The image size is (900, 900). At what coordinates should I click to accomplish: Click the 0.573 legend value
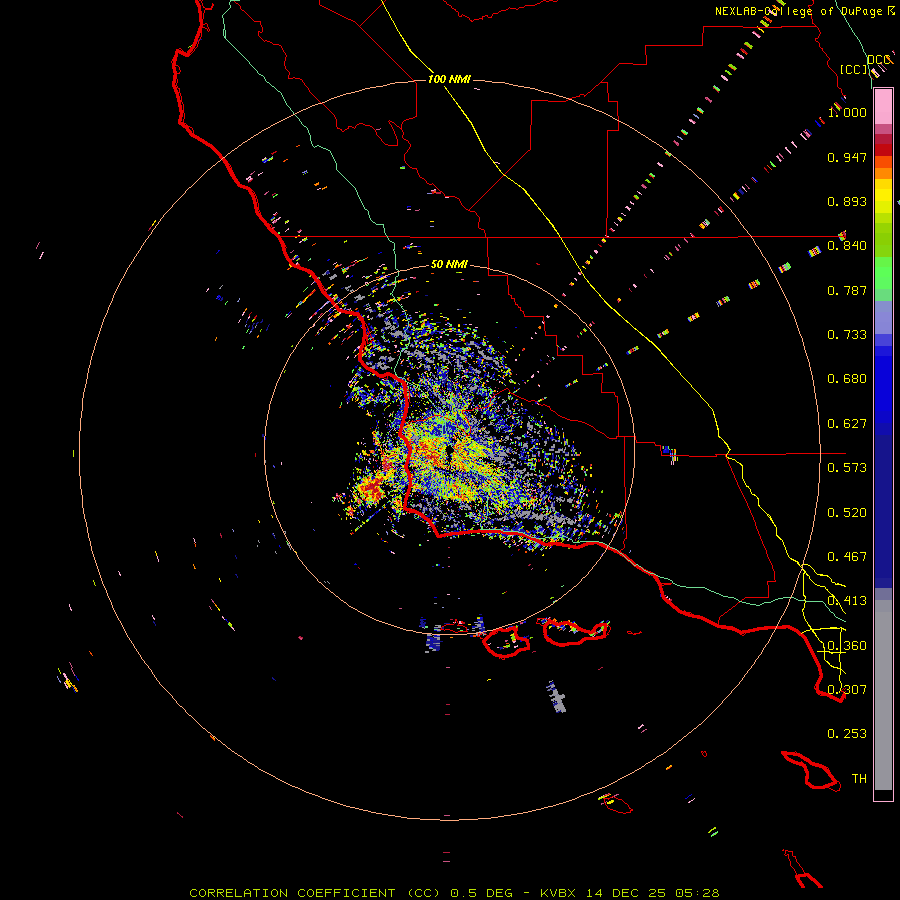[847, 468]
